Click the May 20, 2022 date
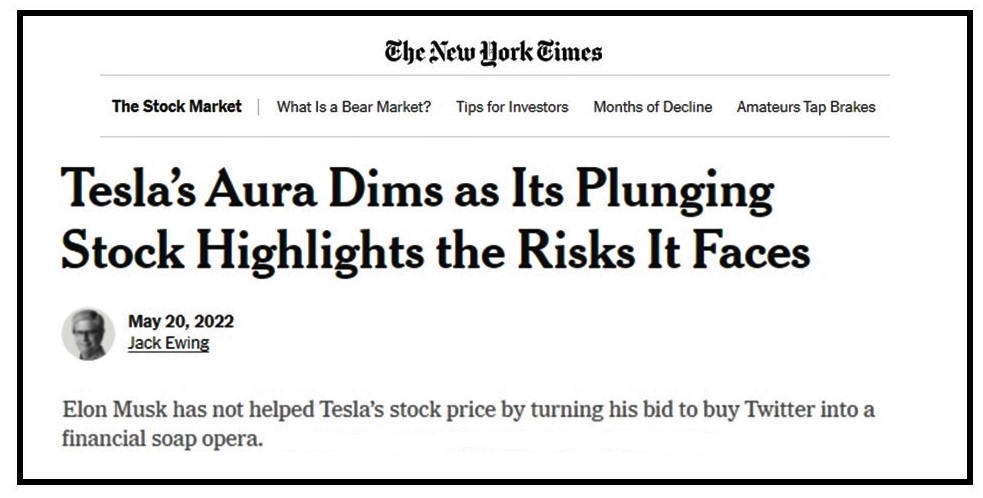This screenshot has width=983, height=498. tap(181, 321)
